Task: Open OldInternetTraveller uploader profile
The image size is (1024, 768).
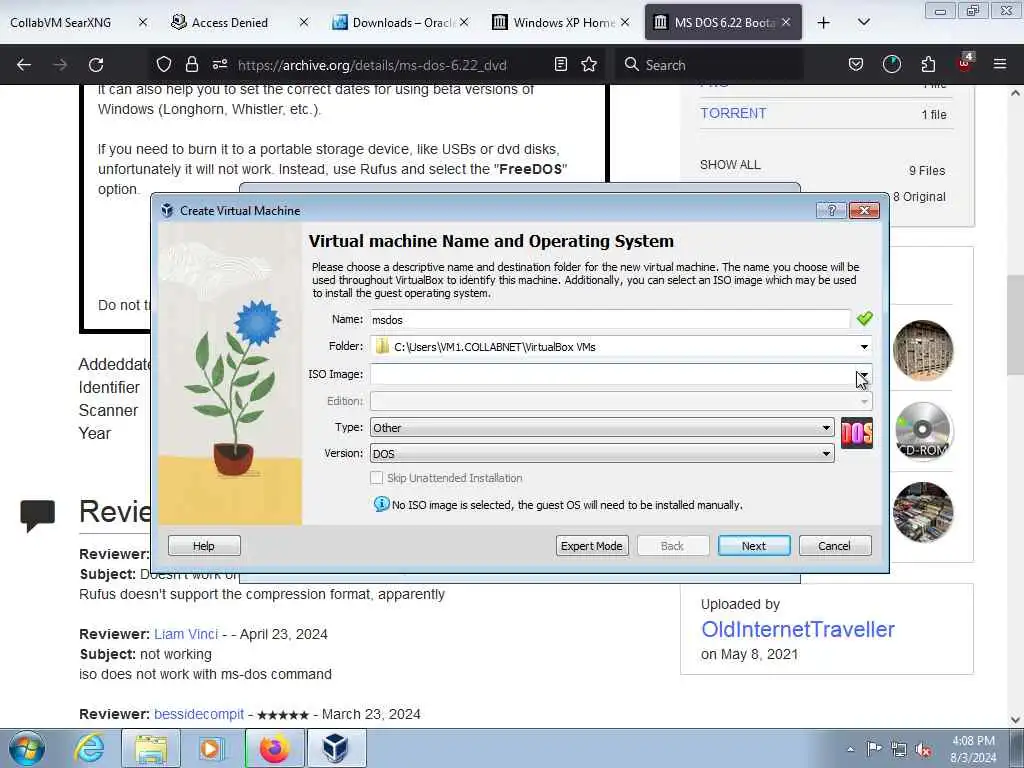Action: (797, 630)
